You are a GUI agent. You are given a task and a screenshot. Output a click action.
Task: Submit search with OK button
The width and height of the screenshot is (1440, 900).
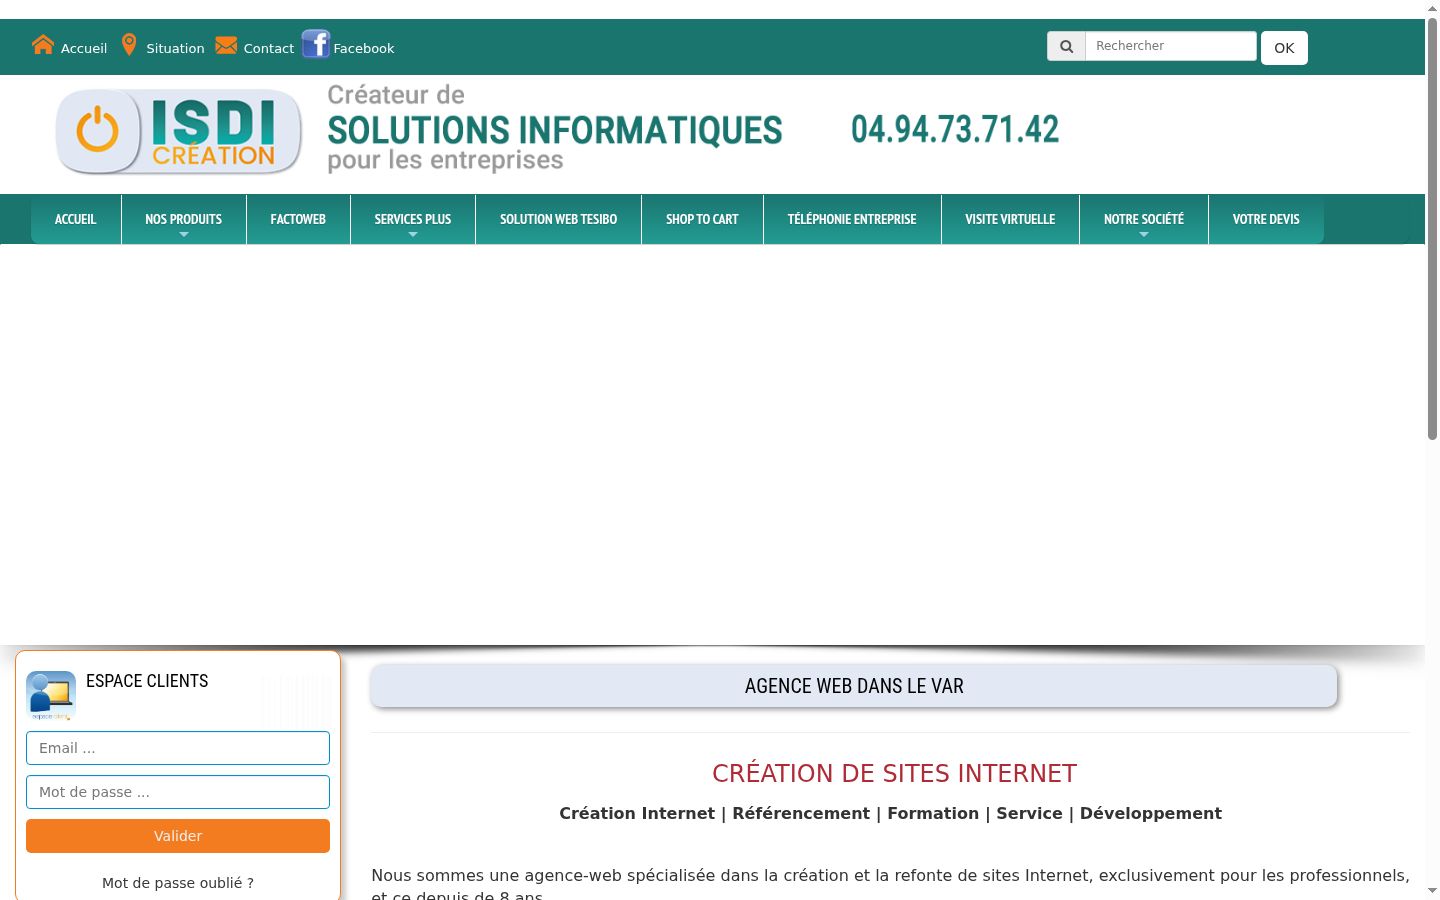point(1284,48)
